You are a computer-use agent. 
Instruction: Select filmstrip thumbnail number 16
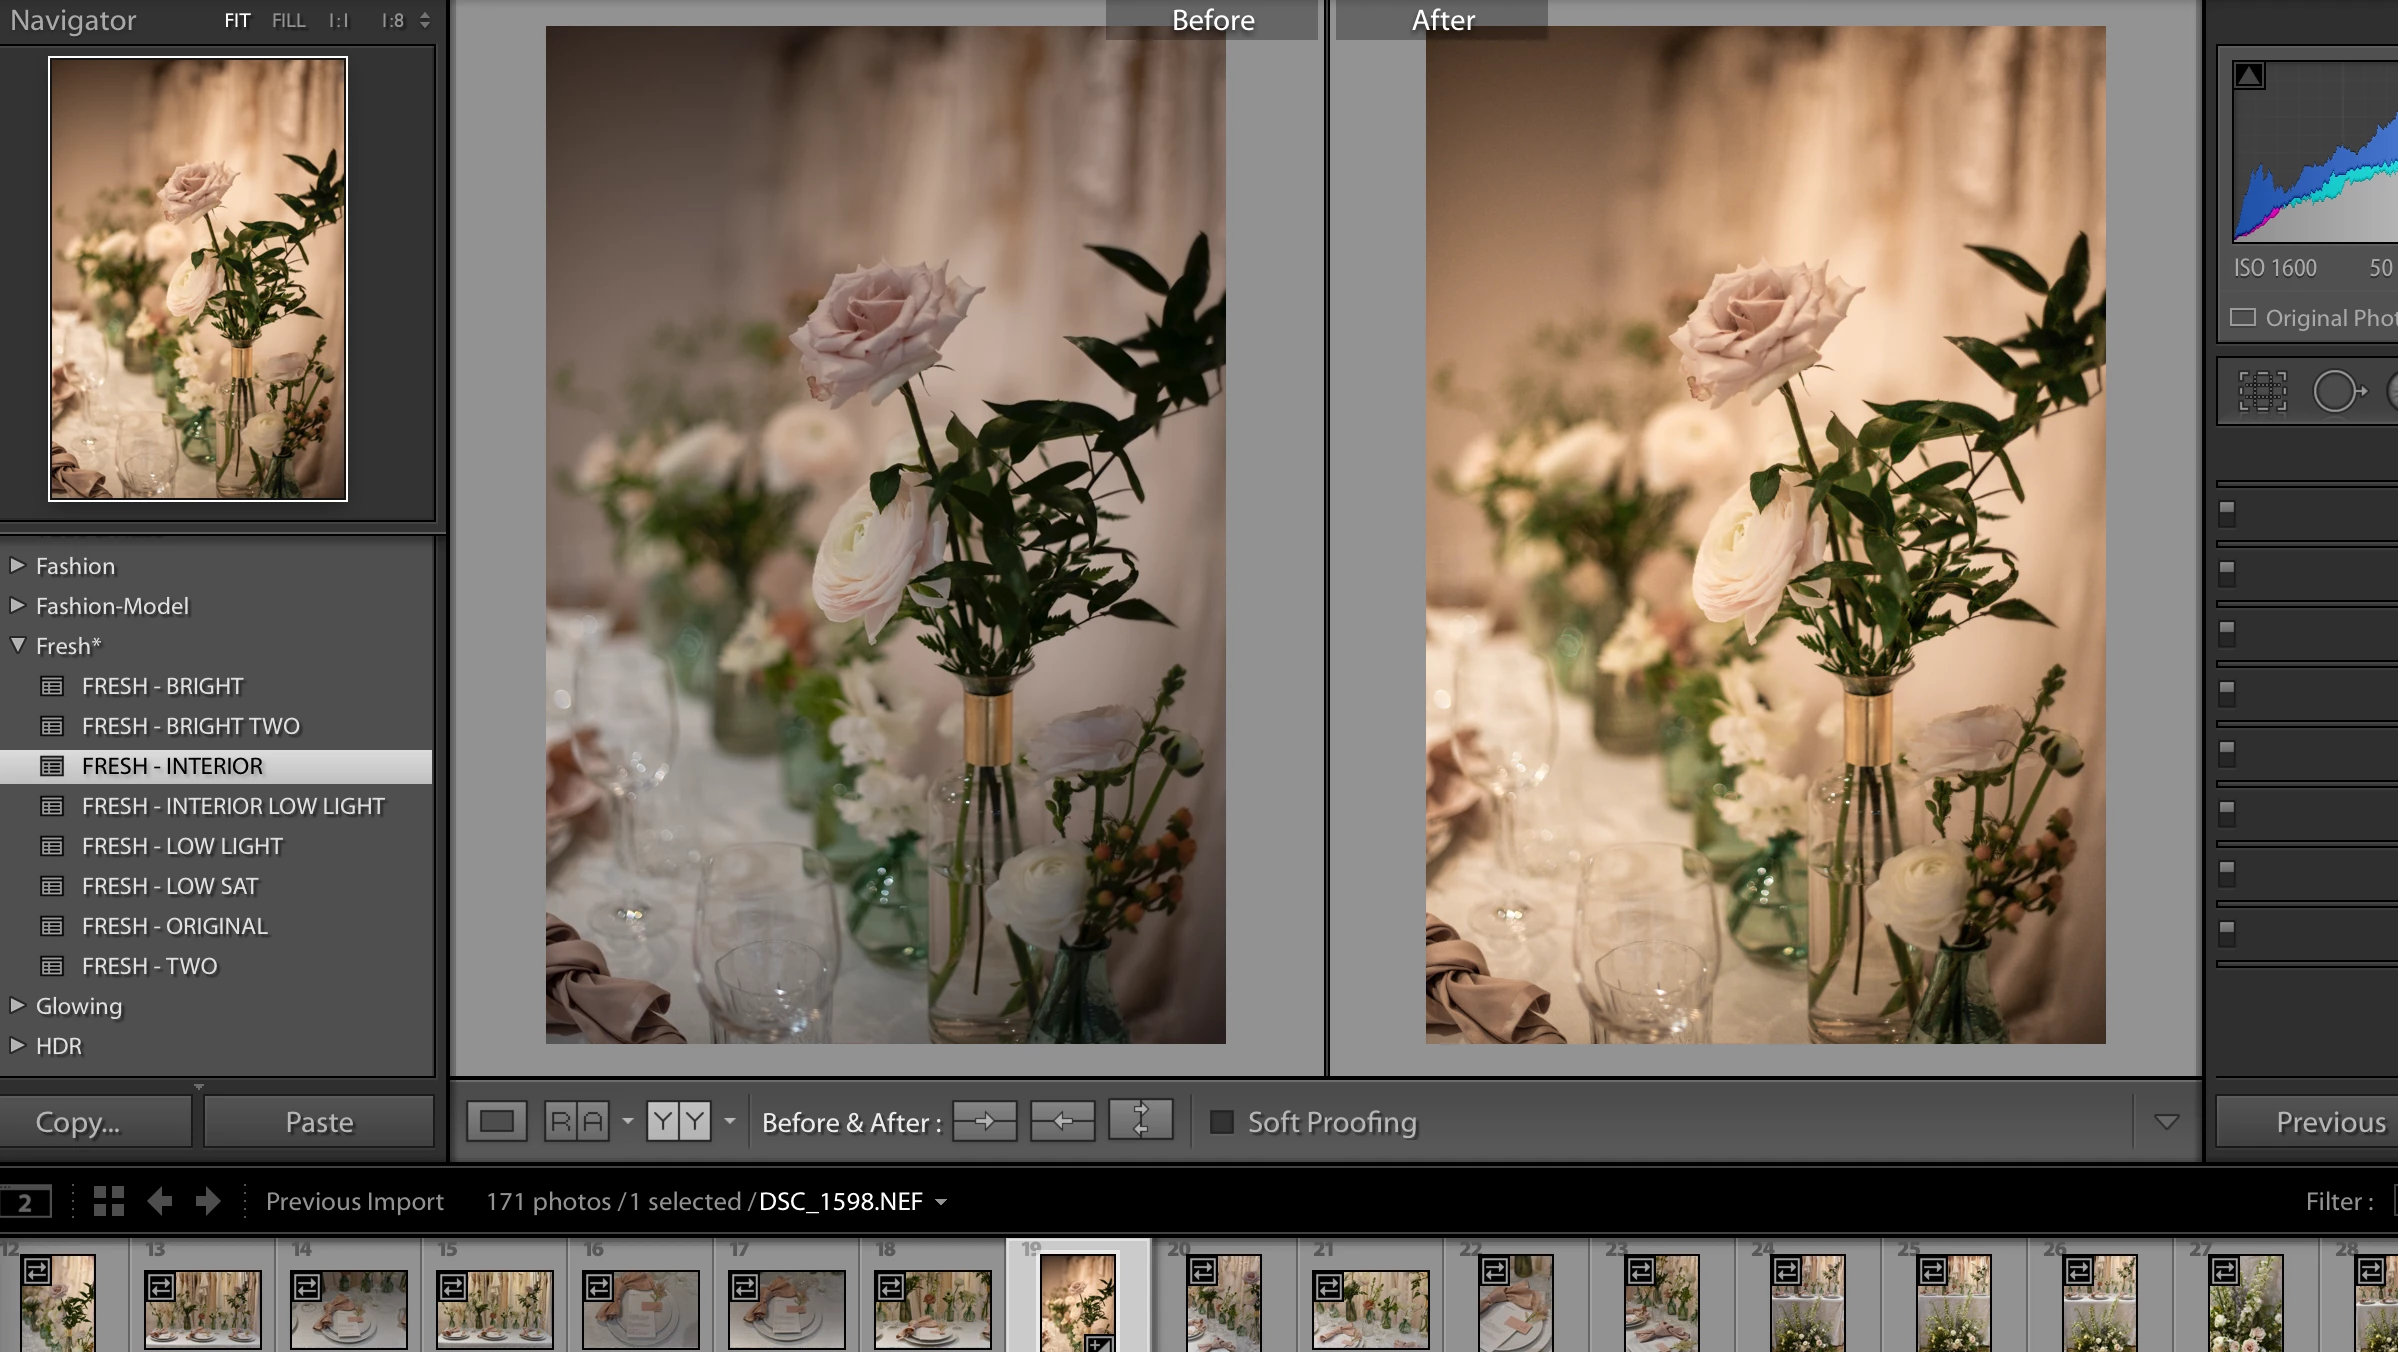640,1308
